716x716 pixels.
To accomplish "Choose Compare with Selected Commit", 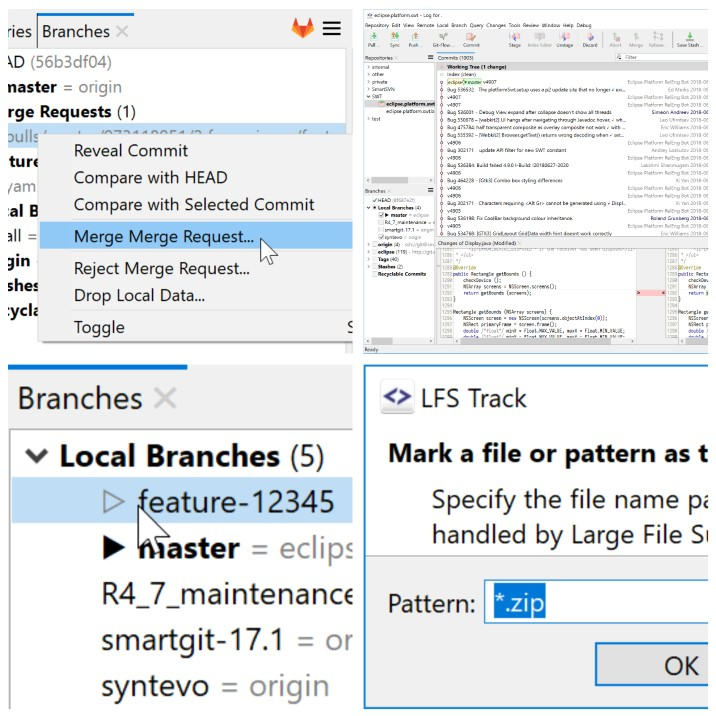I will 194,205.
